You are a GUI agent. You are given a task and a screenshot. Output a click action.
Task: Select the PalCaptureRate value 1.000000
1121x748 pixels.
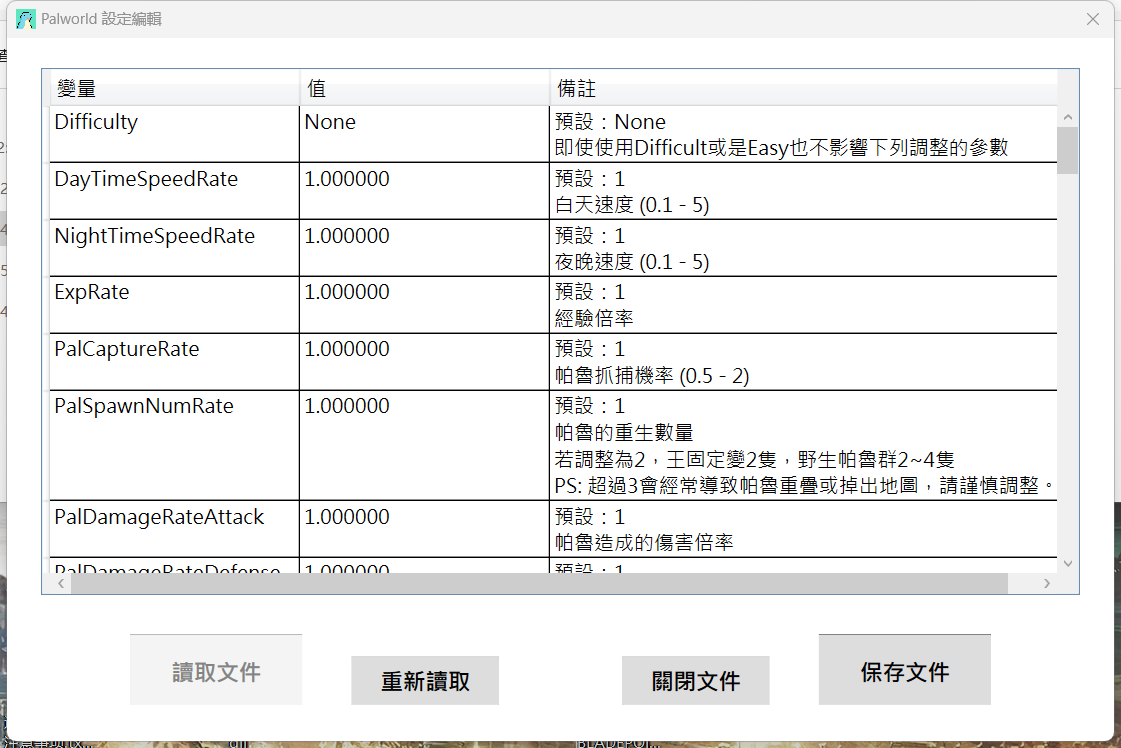point(425,362)
